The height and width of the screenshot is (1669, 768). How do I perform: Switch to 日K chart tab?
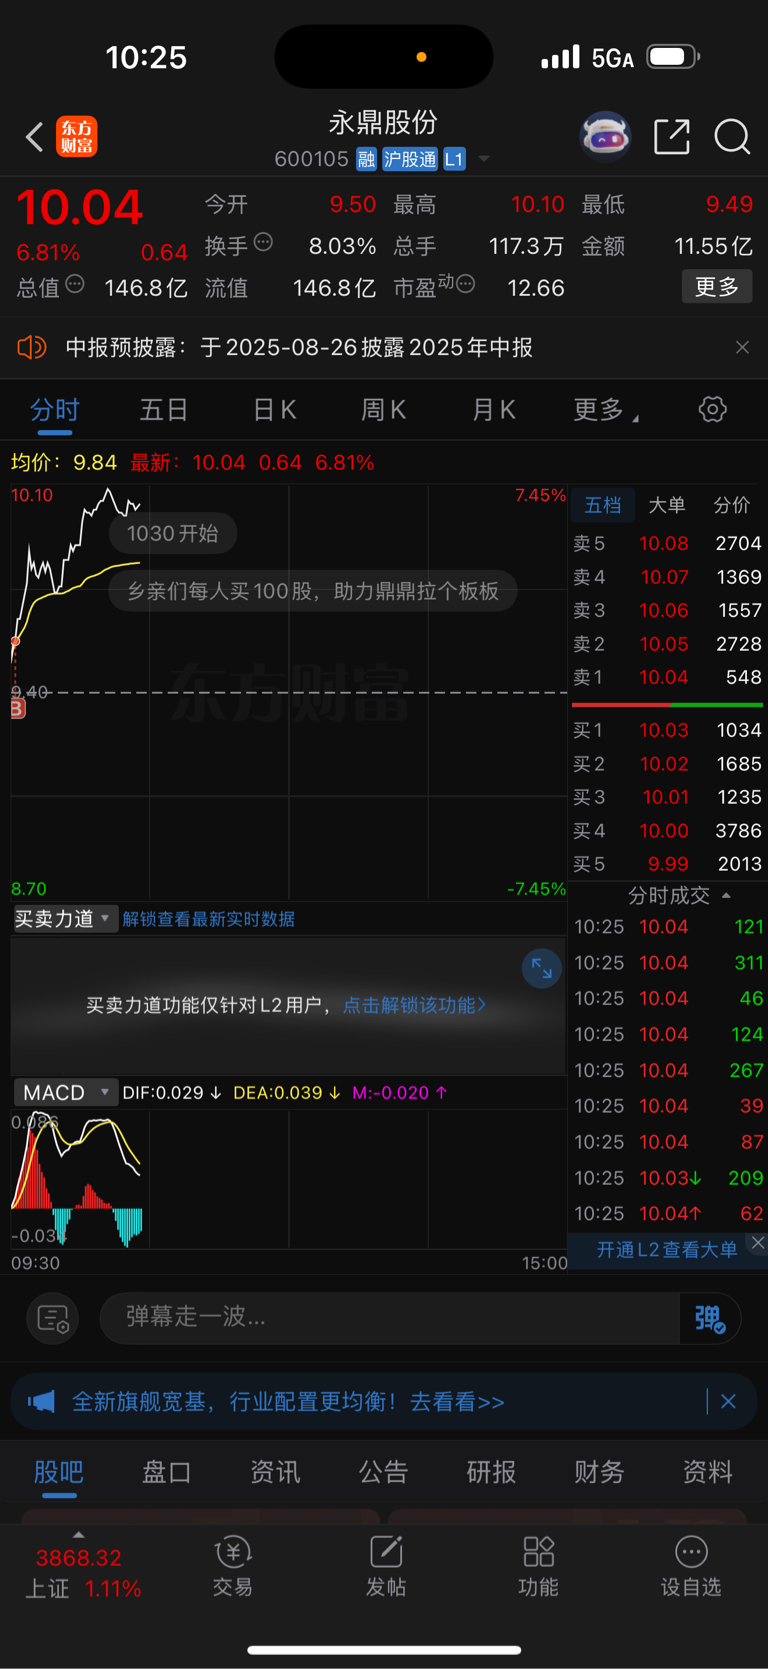point(274,410)
